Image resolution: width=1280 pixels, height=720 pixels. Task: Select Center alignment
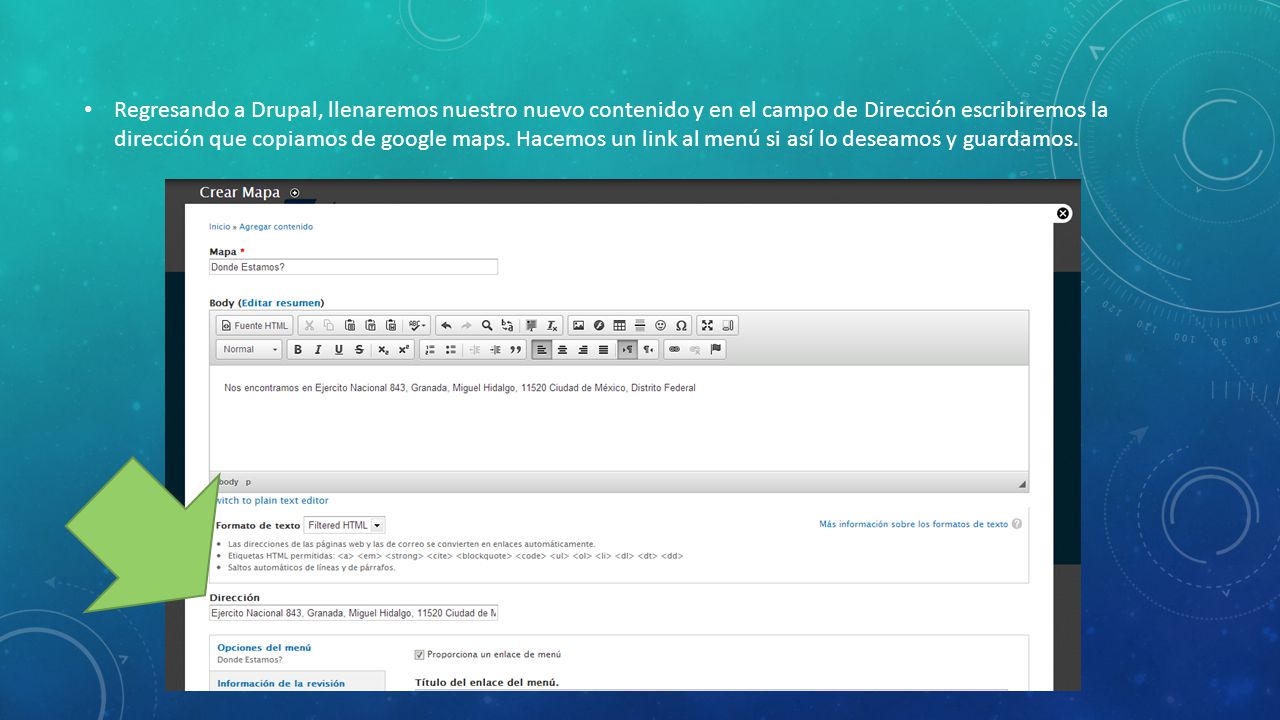pyautogui.click(x=562, y=349)
